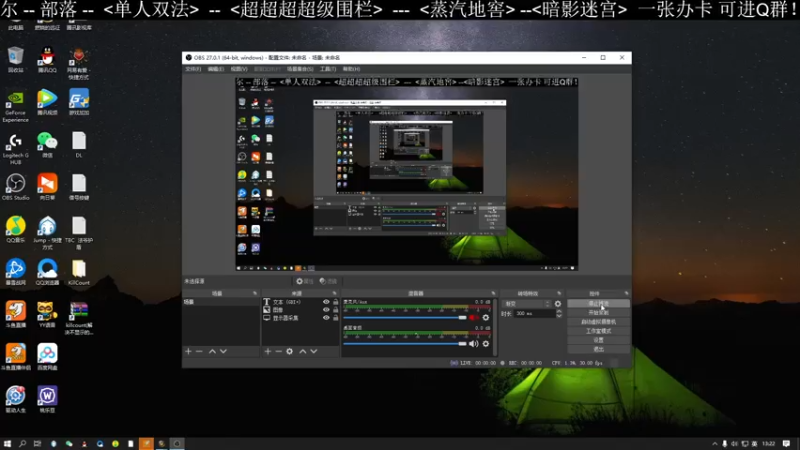
Task: Click 开始录制 start recording button
Action: [x=598, y=312]
